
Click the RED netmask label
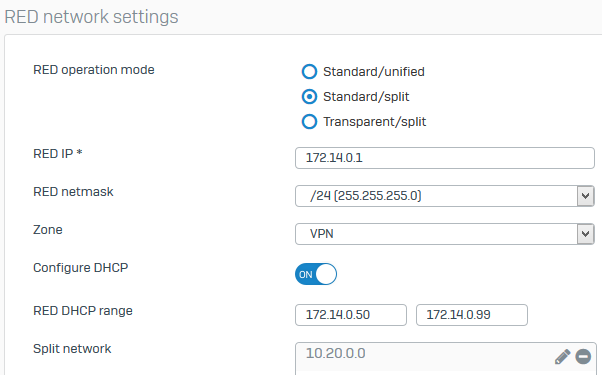click(x=73, y=192)
